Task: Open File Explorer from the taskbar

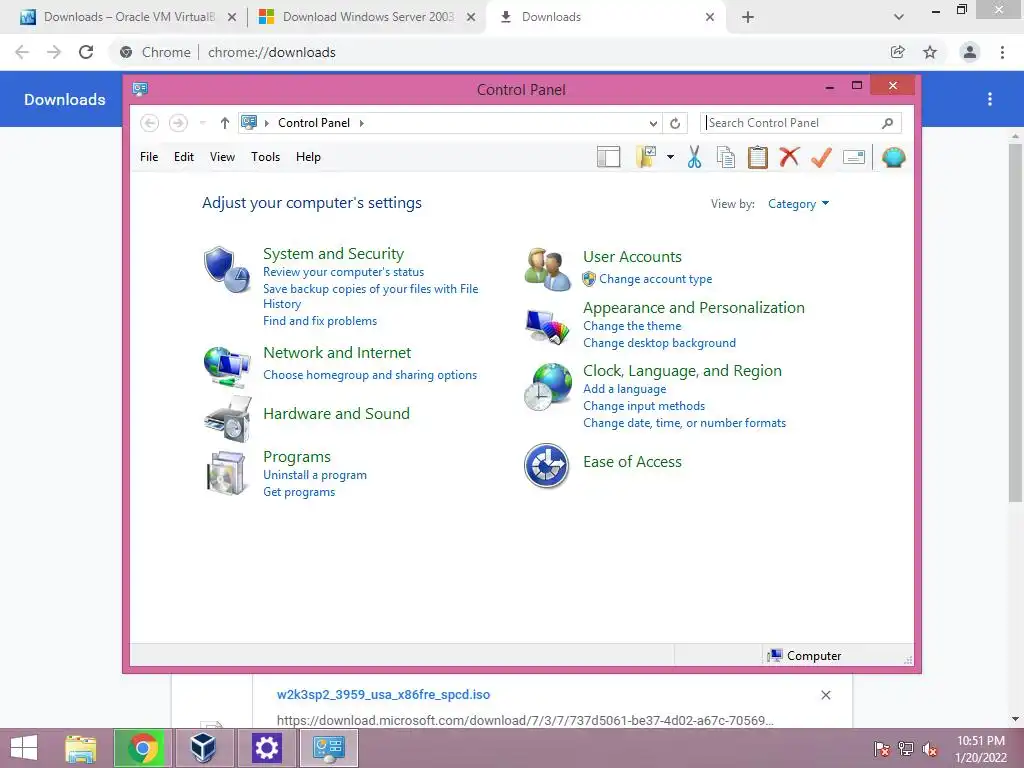Action: 81,748
